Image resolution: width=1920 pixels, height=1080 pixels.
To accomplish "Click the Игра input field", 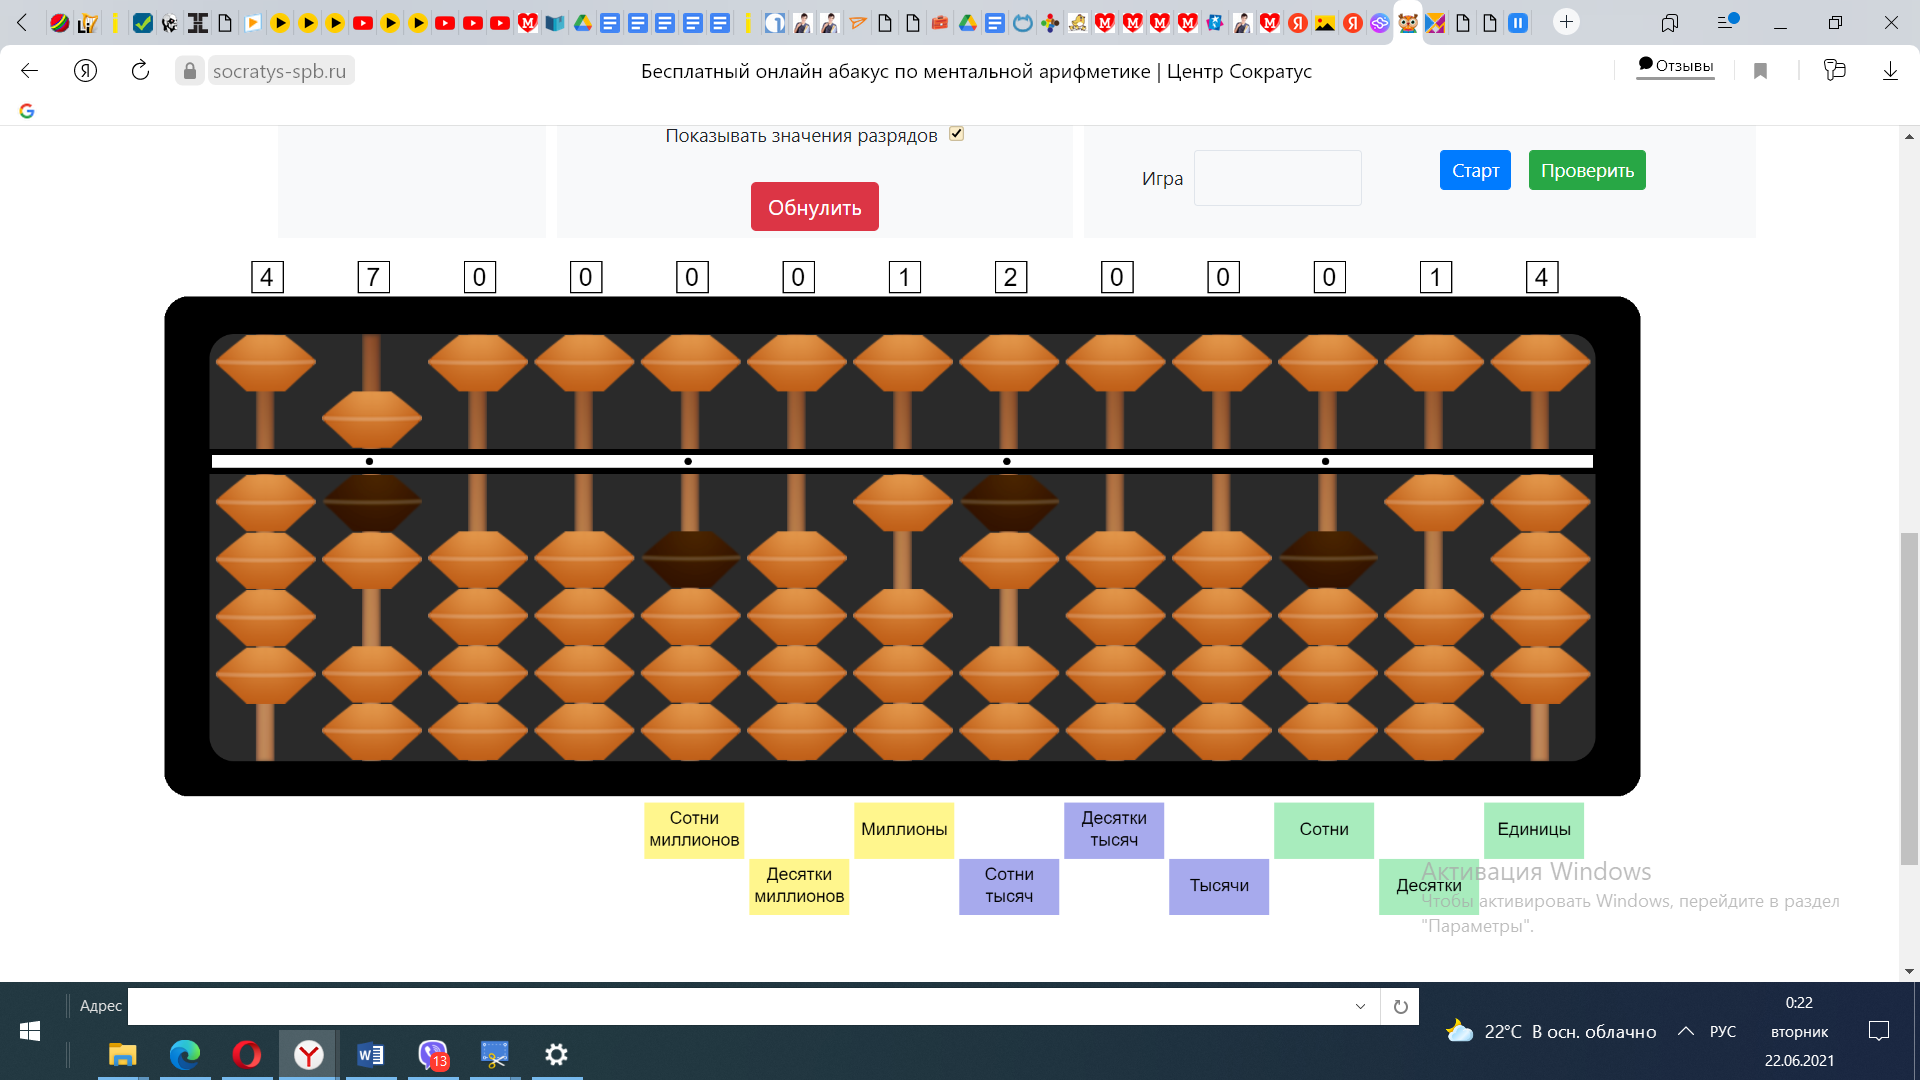I will (x=1278, y=178).
